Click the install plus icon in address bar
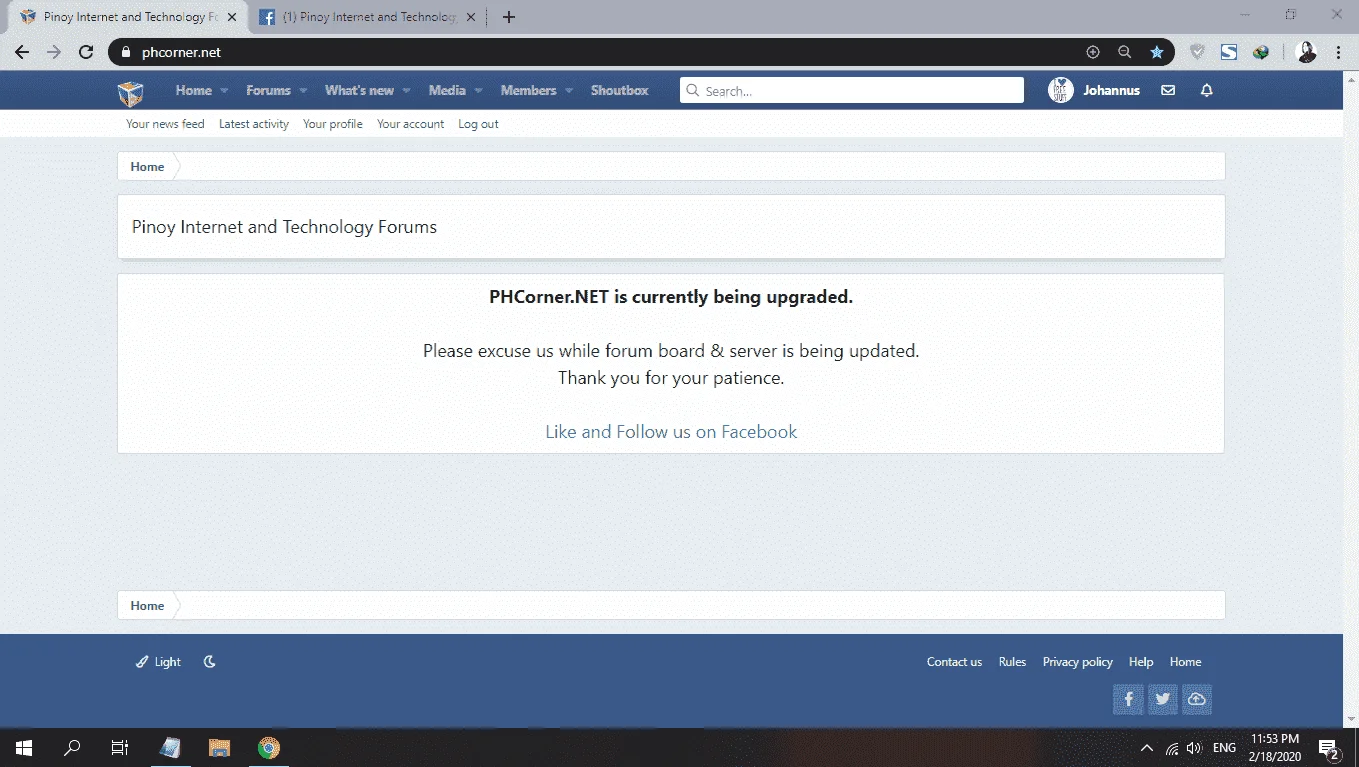This screenshot has height=767, width=1359. (1093, 52)
